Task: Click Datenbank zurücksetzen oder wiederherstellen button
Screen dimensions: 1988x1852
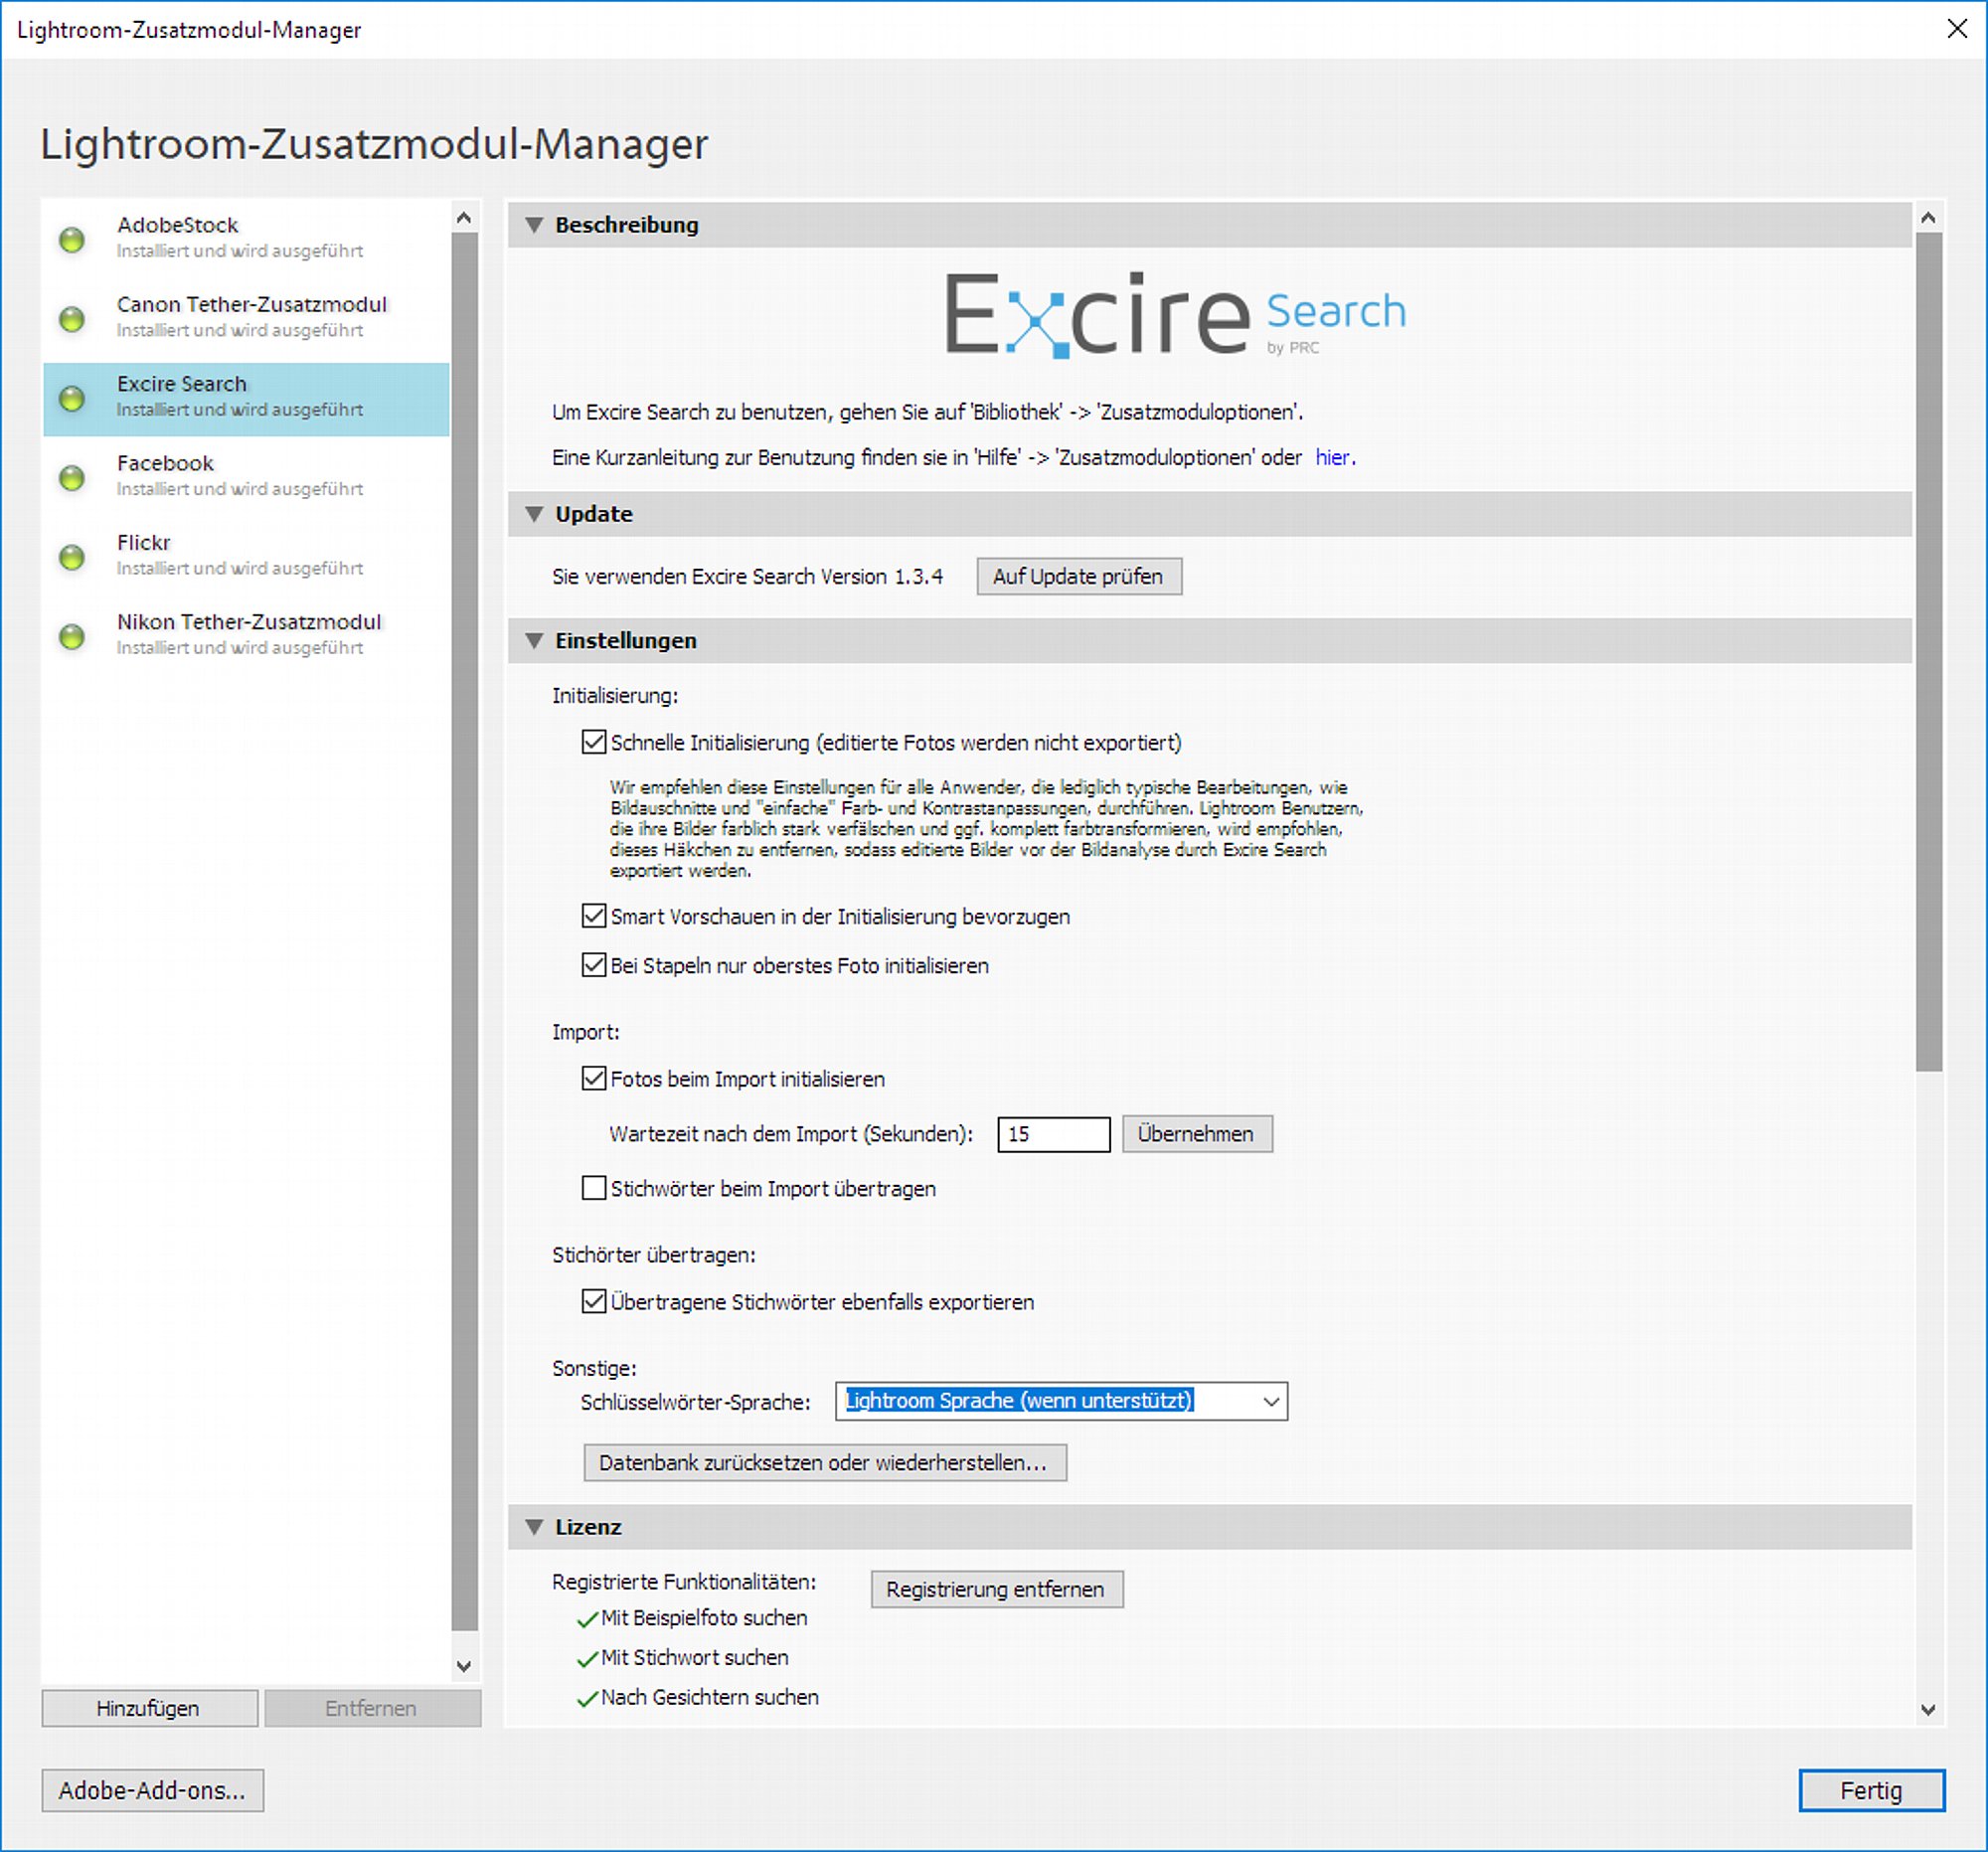Action: 825,1463
